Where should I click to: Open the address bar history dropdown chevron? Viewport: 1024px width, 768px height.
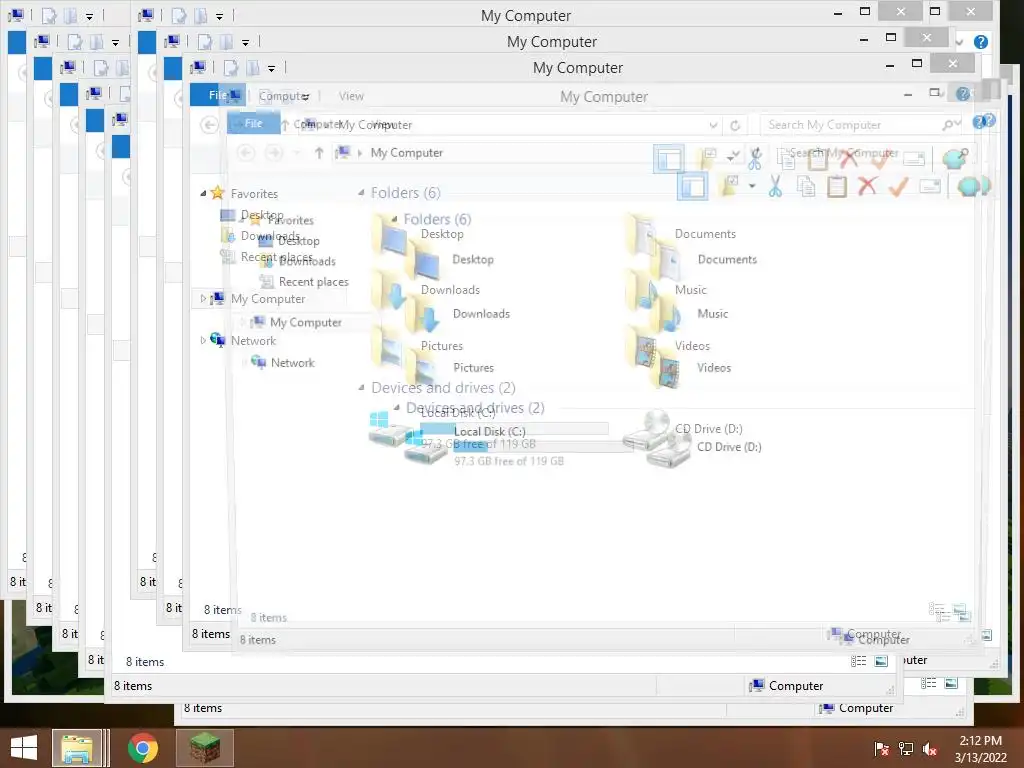click(713, 125)
